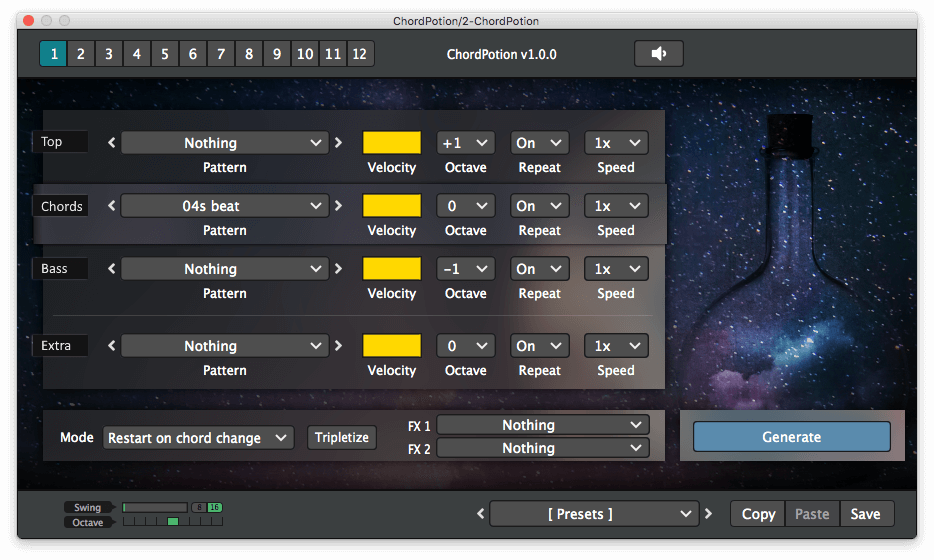Viewport: 934px width, 560px height.
Task: Open the Extra pattern dropdown
Action: click(225, 346)
